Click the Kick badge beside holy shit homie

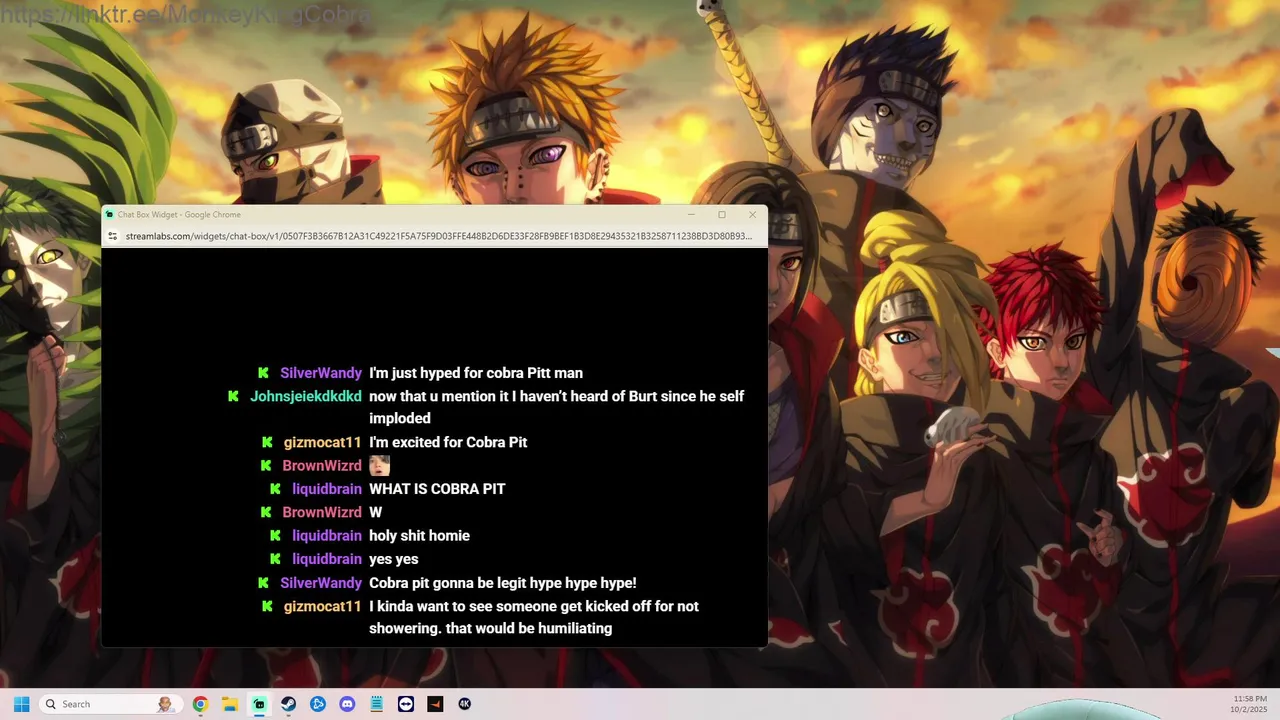[x=275, y=536]
